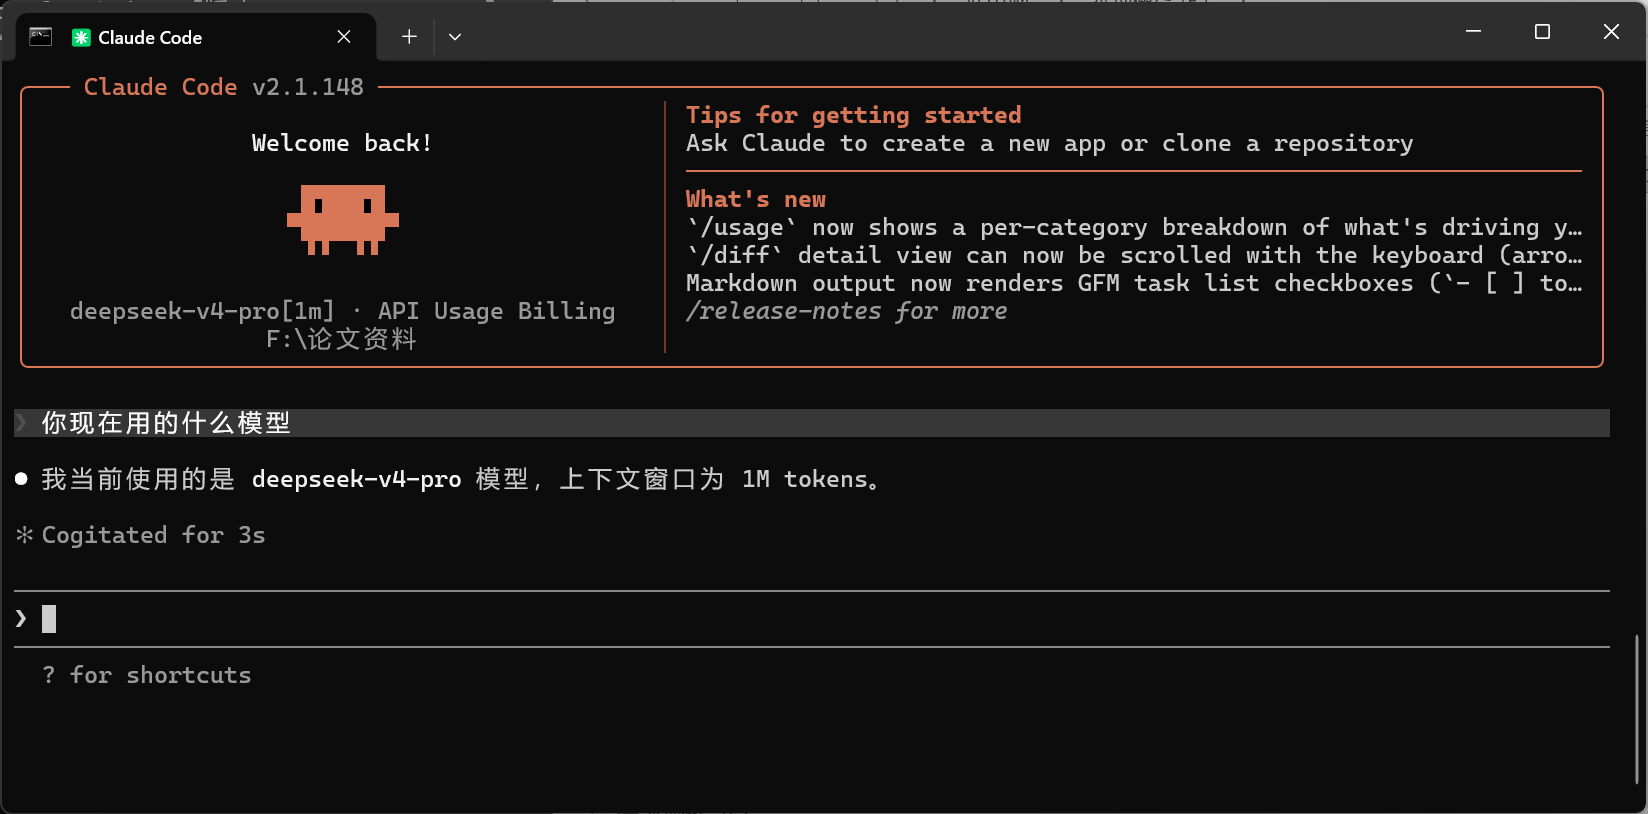
Task: Click the prompt input line
Action: 812,619
